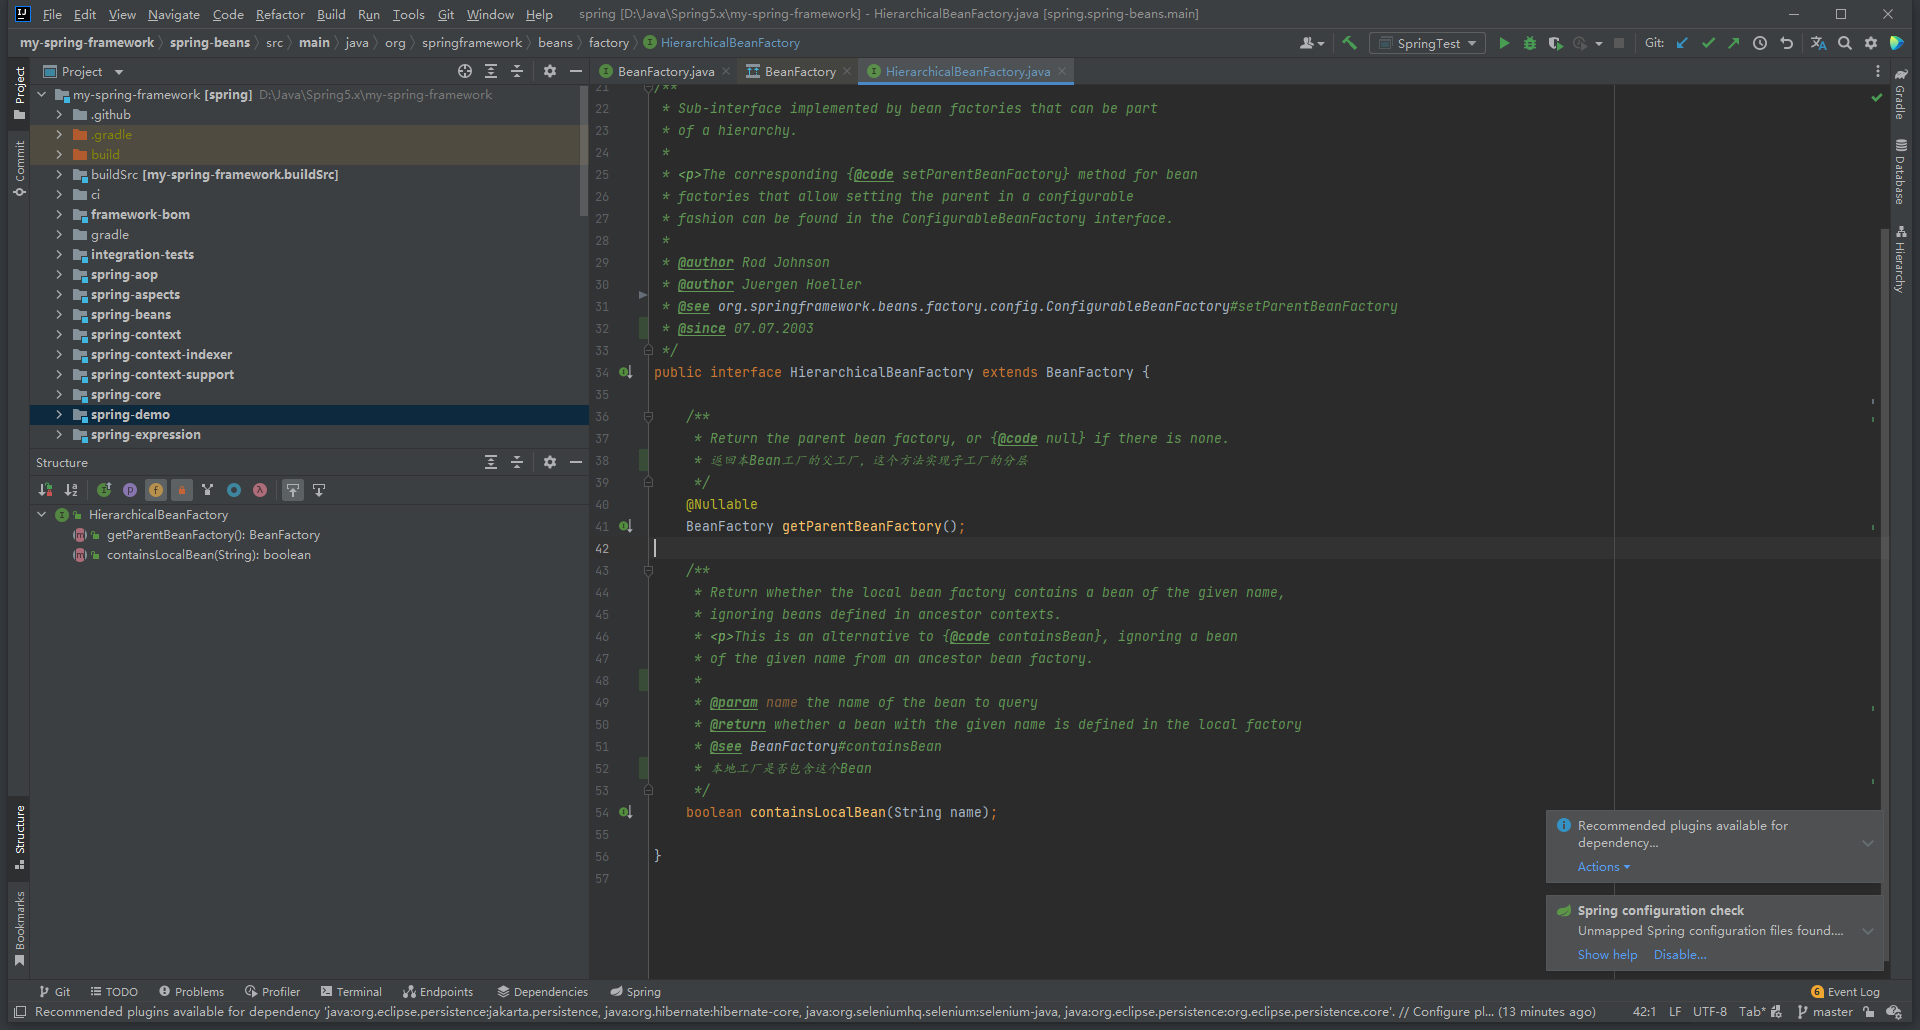Click Disable... link in Spring notification
The image size is (1920, 1030).
tap(1680, 955)
